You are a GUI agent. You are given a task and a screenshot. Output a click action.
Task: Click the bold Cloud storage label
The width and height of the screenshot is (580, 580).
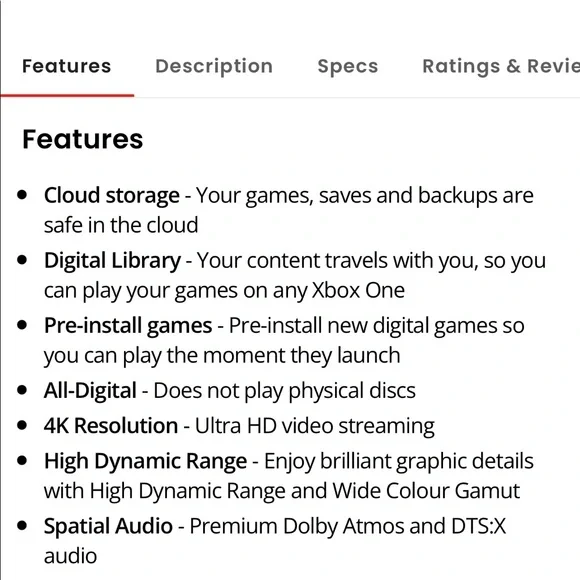(112, 195)
